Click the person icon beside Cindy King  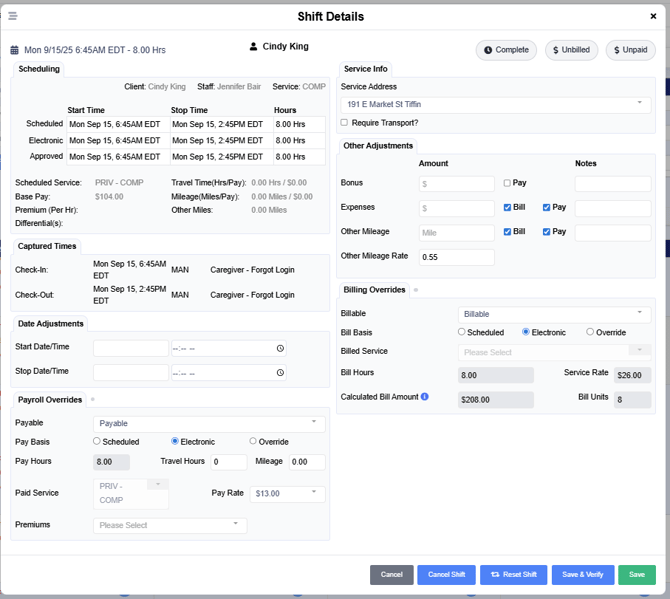[253, 46]
